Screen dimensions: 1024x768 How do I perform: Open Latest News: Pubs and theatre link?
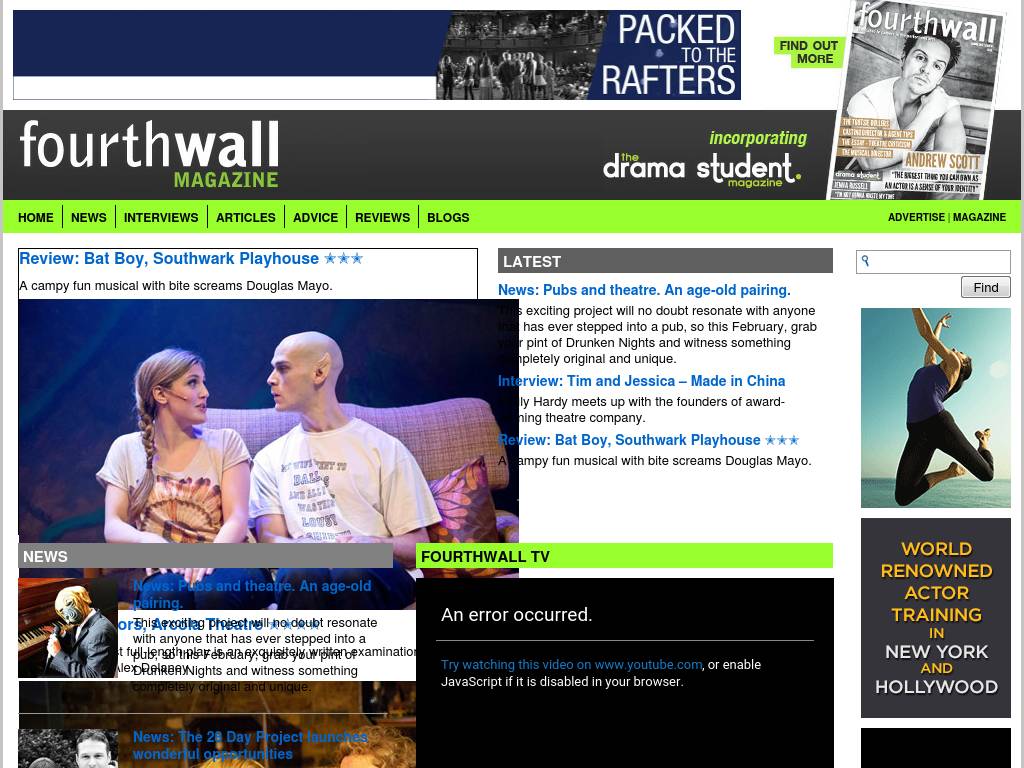pyautogui.click(x=644, y=290)
